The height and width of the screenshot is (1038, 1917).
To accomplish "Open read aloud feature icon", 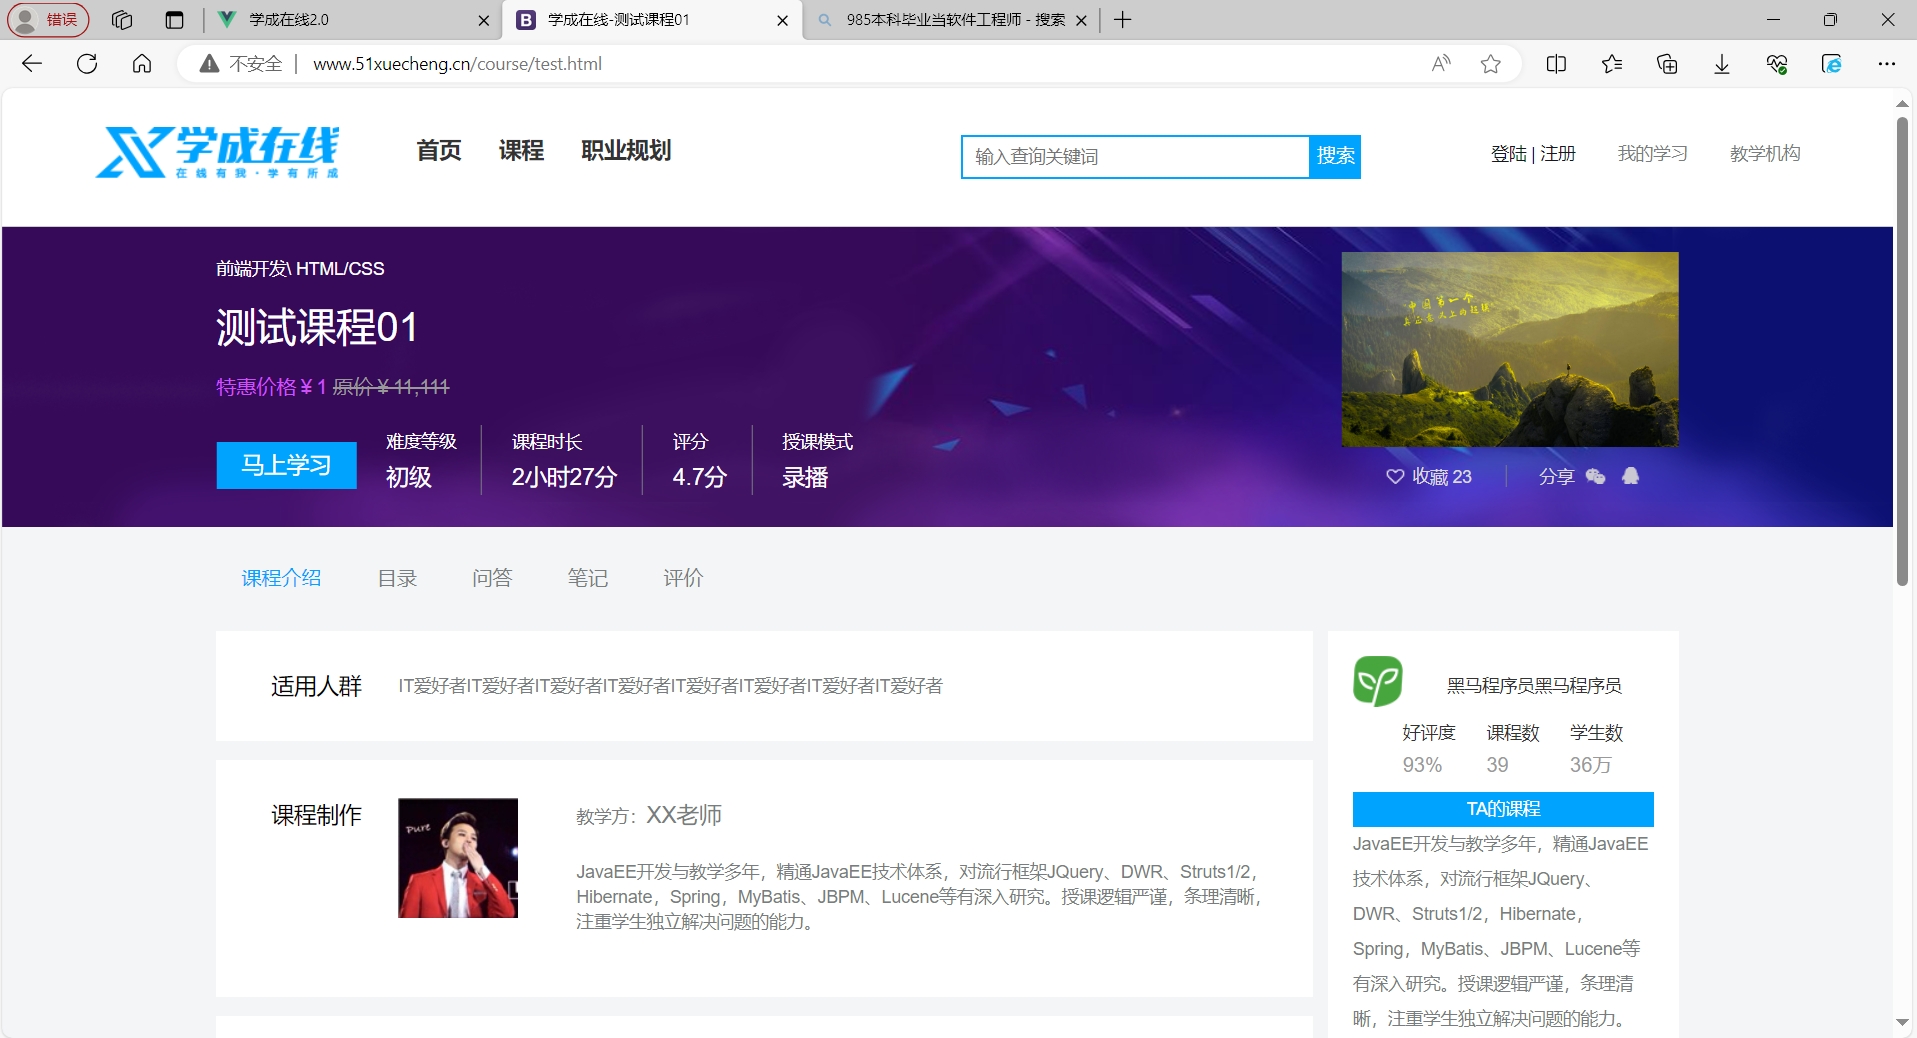I will [x=1441, y=64].
